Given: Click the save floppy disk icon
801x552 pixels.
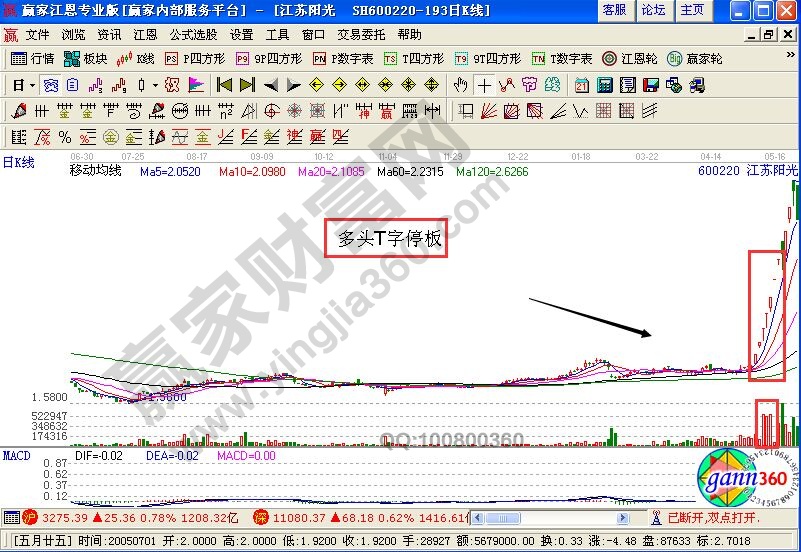Looking at the screenshot, I should (651, 85).
